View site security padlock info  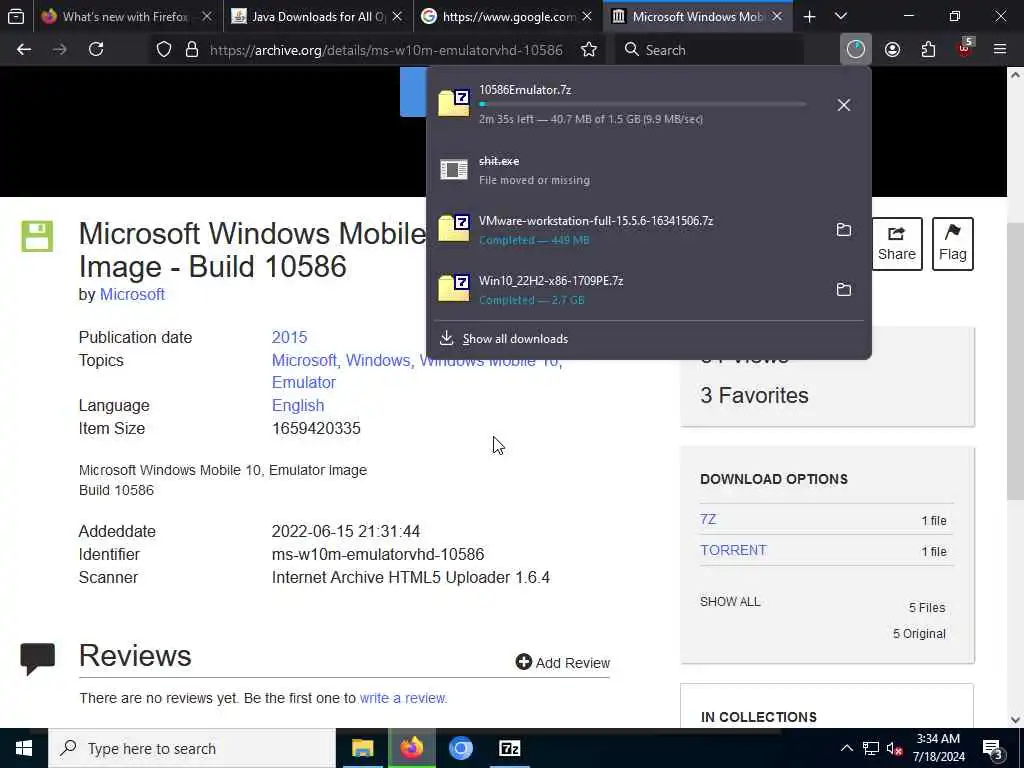[x=192, y=50]
